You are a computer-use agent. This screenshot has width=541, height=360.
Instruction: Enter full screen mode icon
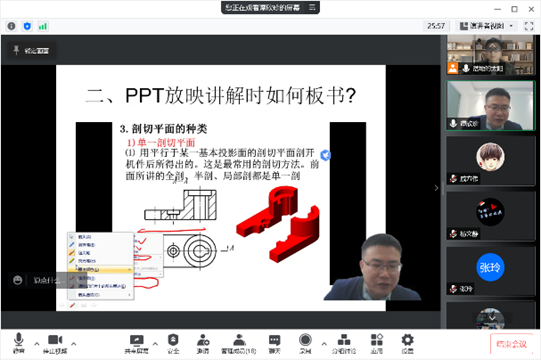coord(529,26)
